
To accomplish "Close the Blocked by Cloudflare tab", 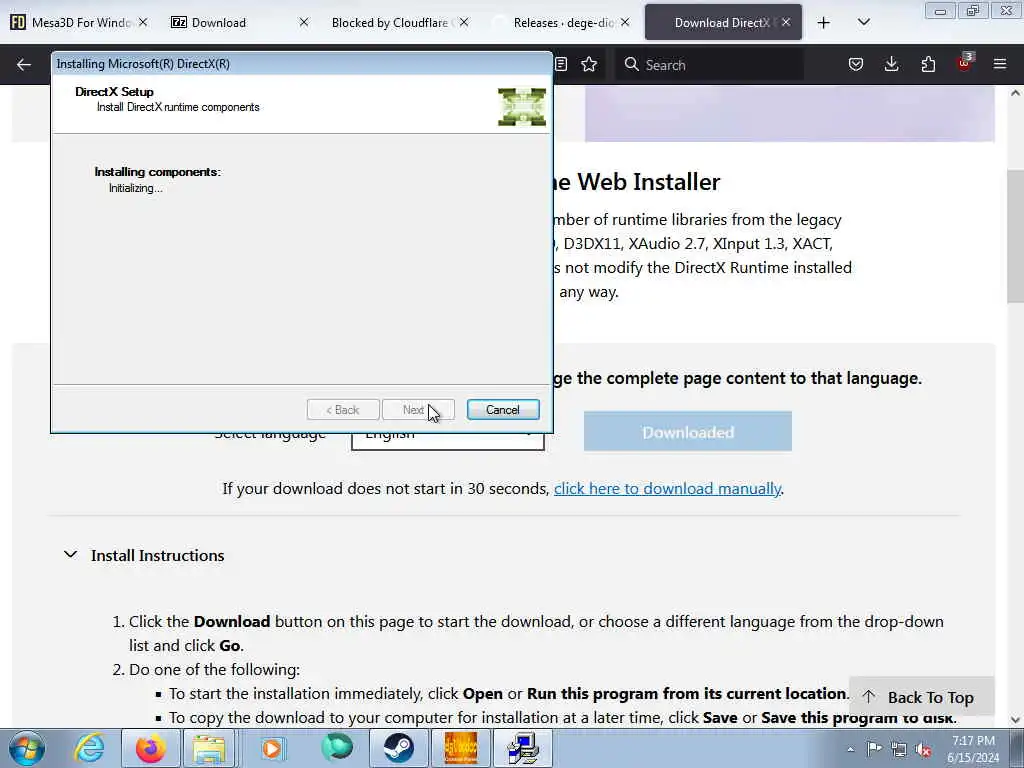I will pyautogui.click(x=464, y=22).
